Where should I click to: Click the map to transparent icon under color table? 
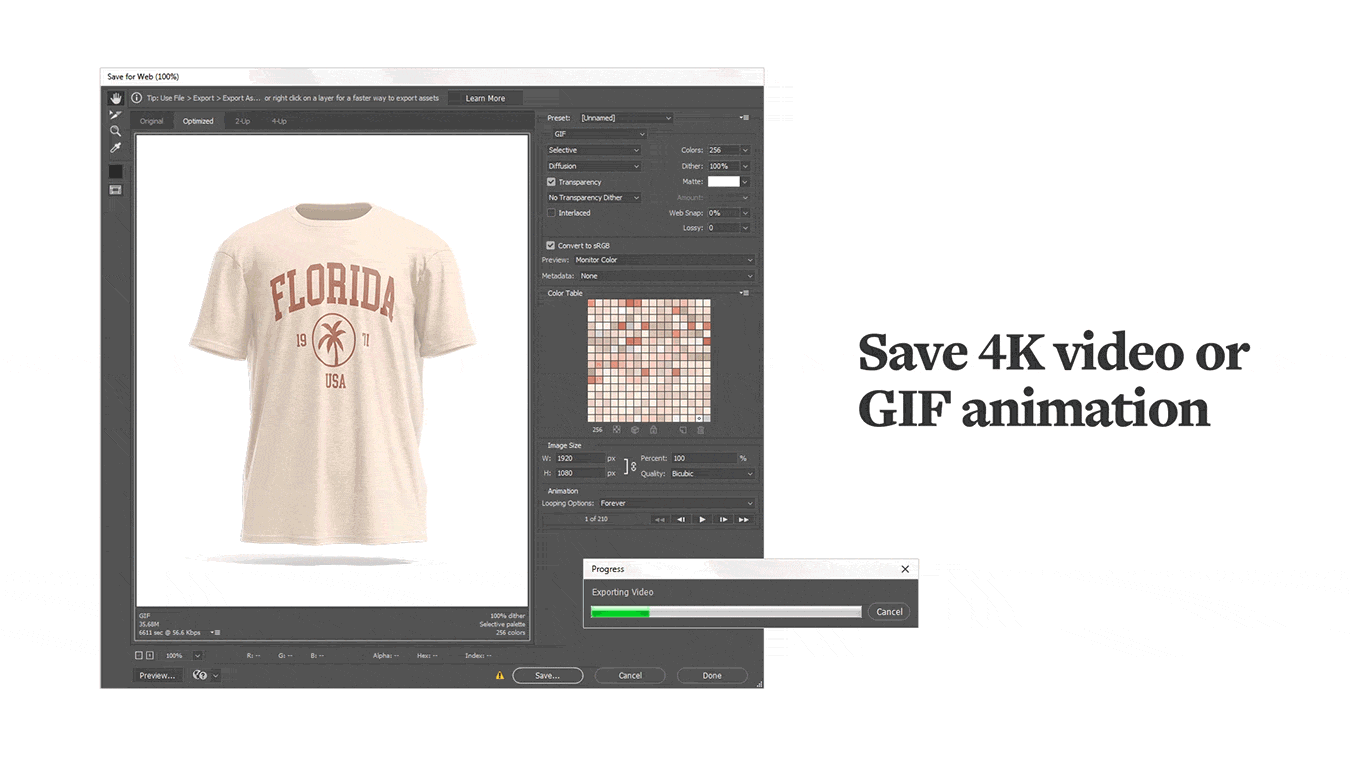tap(617, 430)
